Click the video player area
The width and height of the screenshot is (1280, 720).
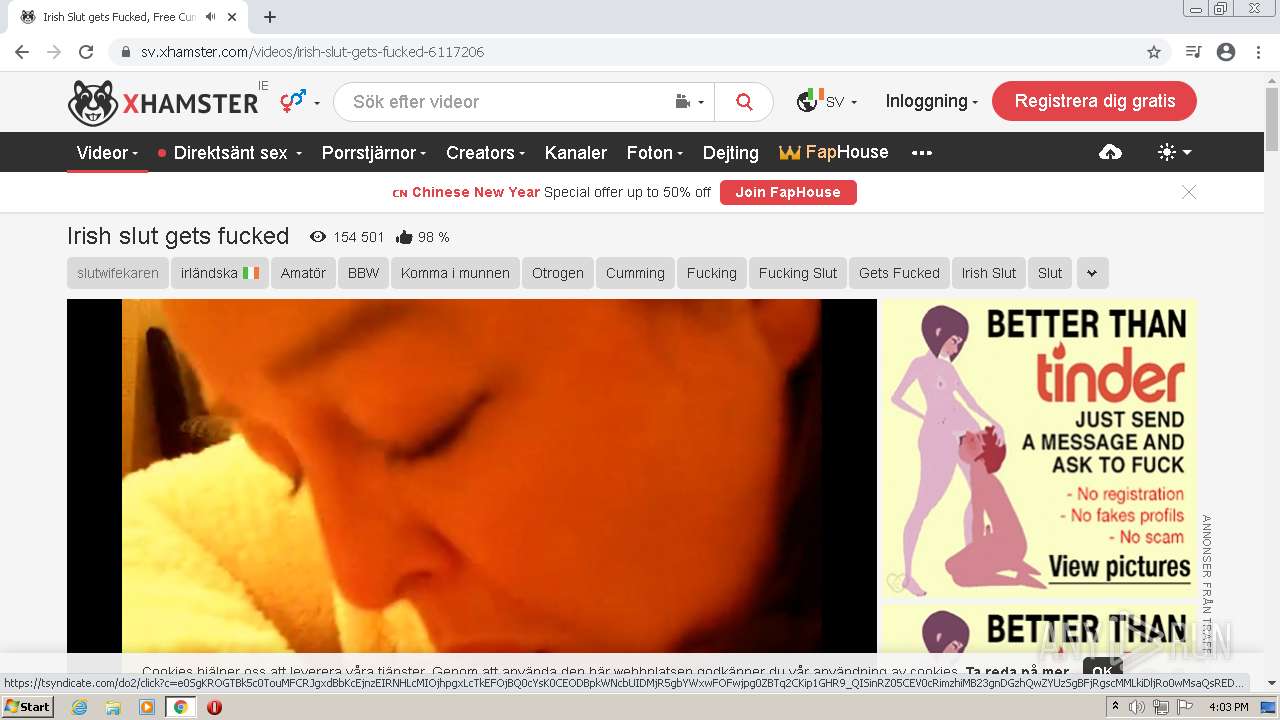pyautogui.click(x=472, y=477)
